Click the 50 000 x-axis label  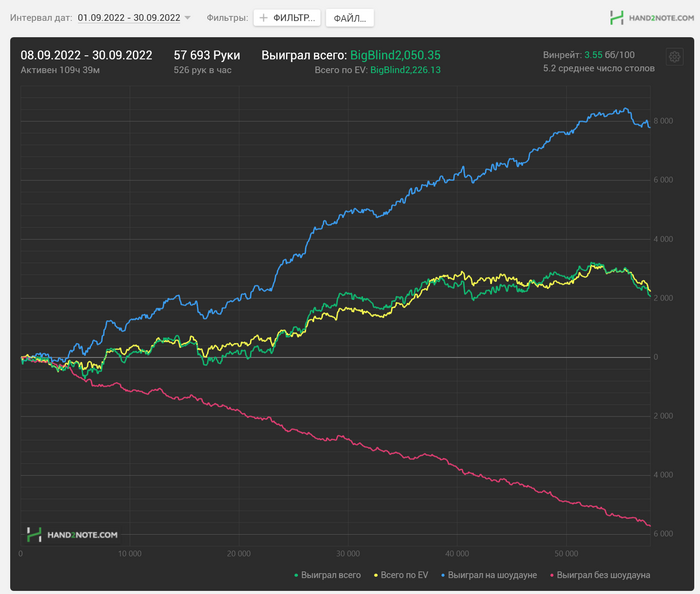(566, 554)
